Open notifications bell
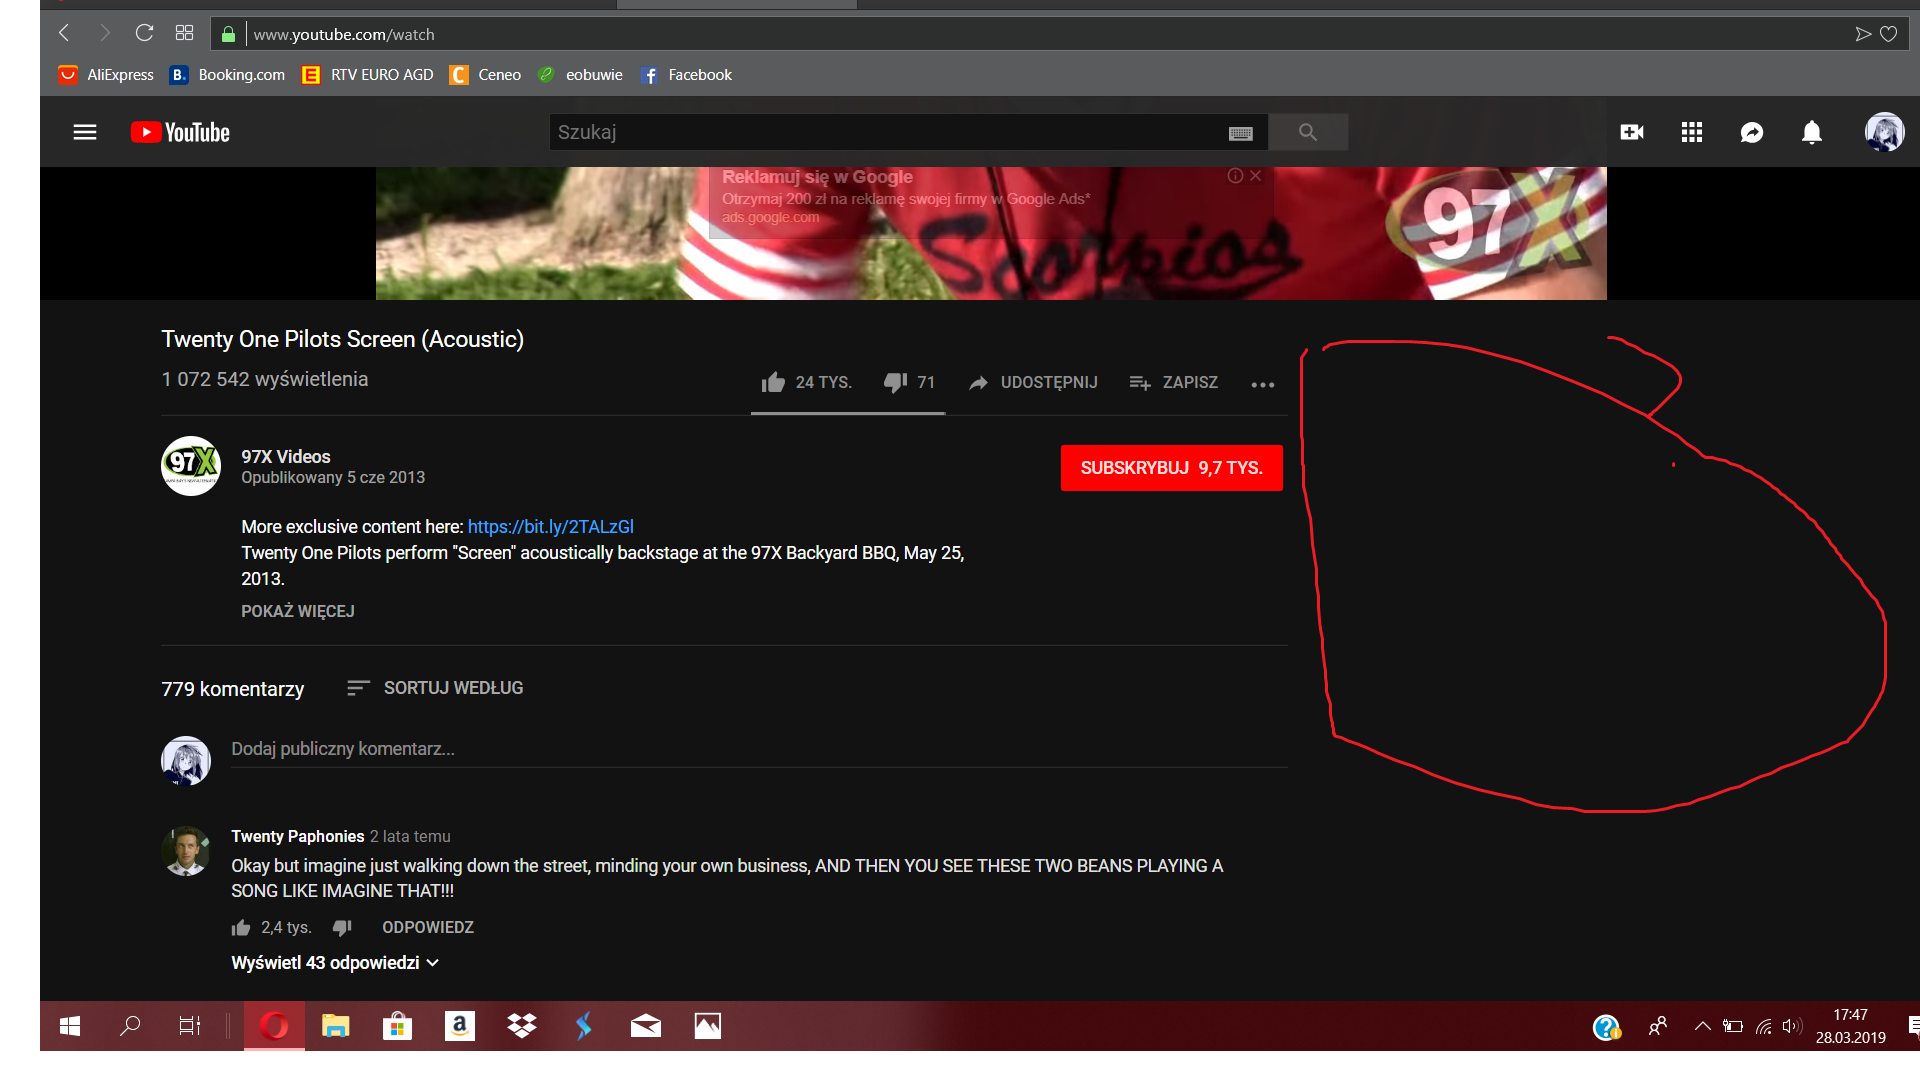 click(x=1811, y=132)
